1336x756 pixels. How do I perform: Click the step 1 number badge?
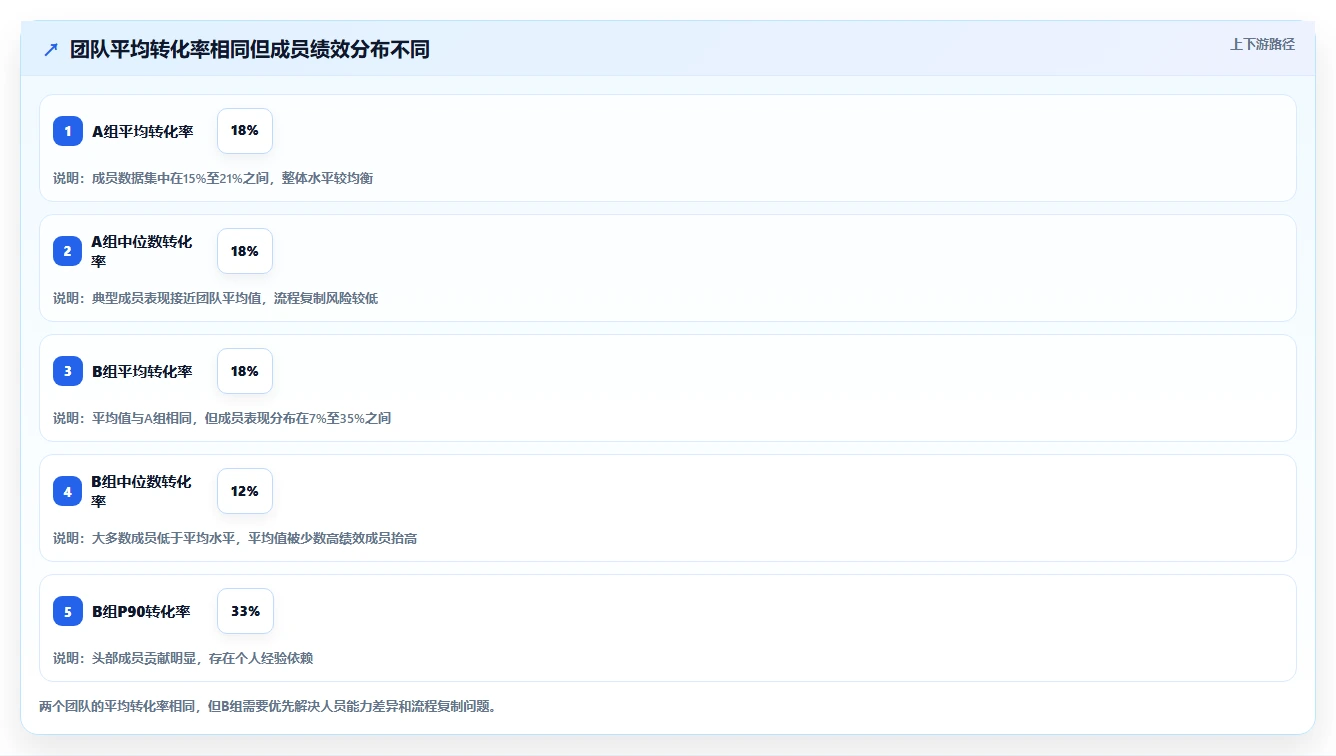(x=68, y=131)
